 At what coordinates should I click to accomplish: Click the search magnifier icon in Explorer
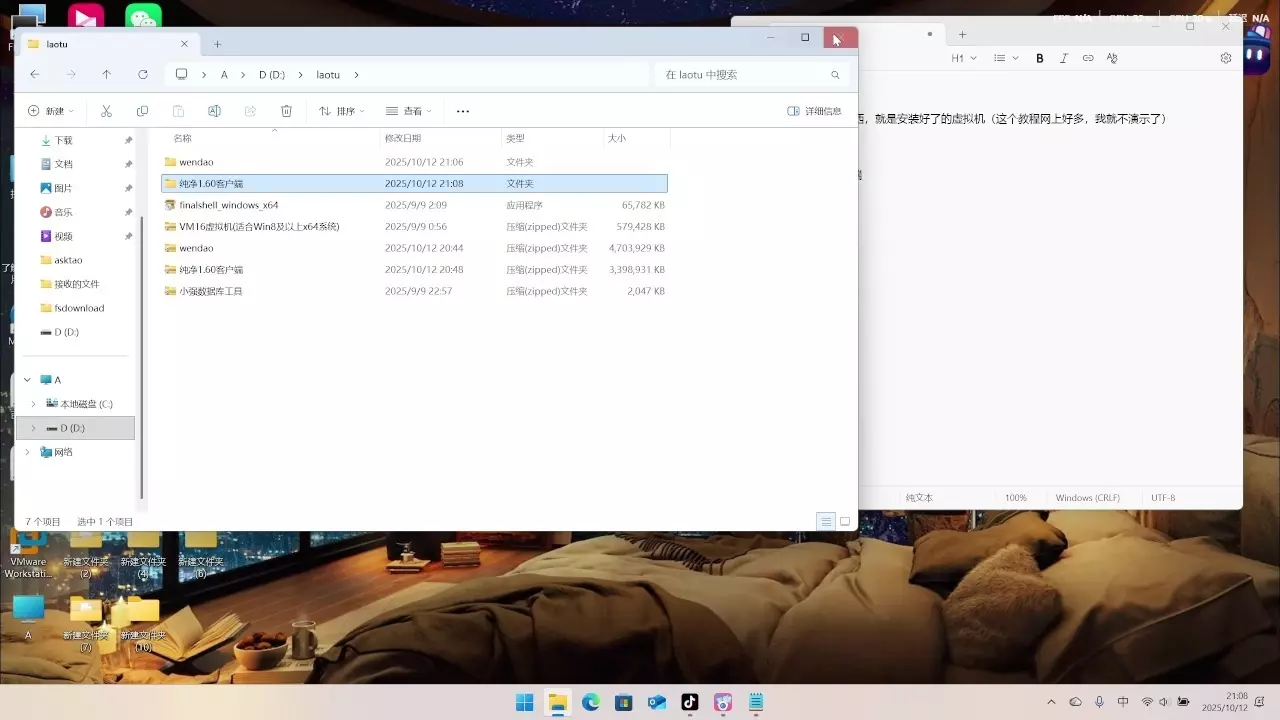[x=835, y=75]
